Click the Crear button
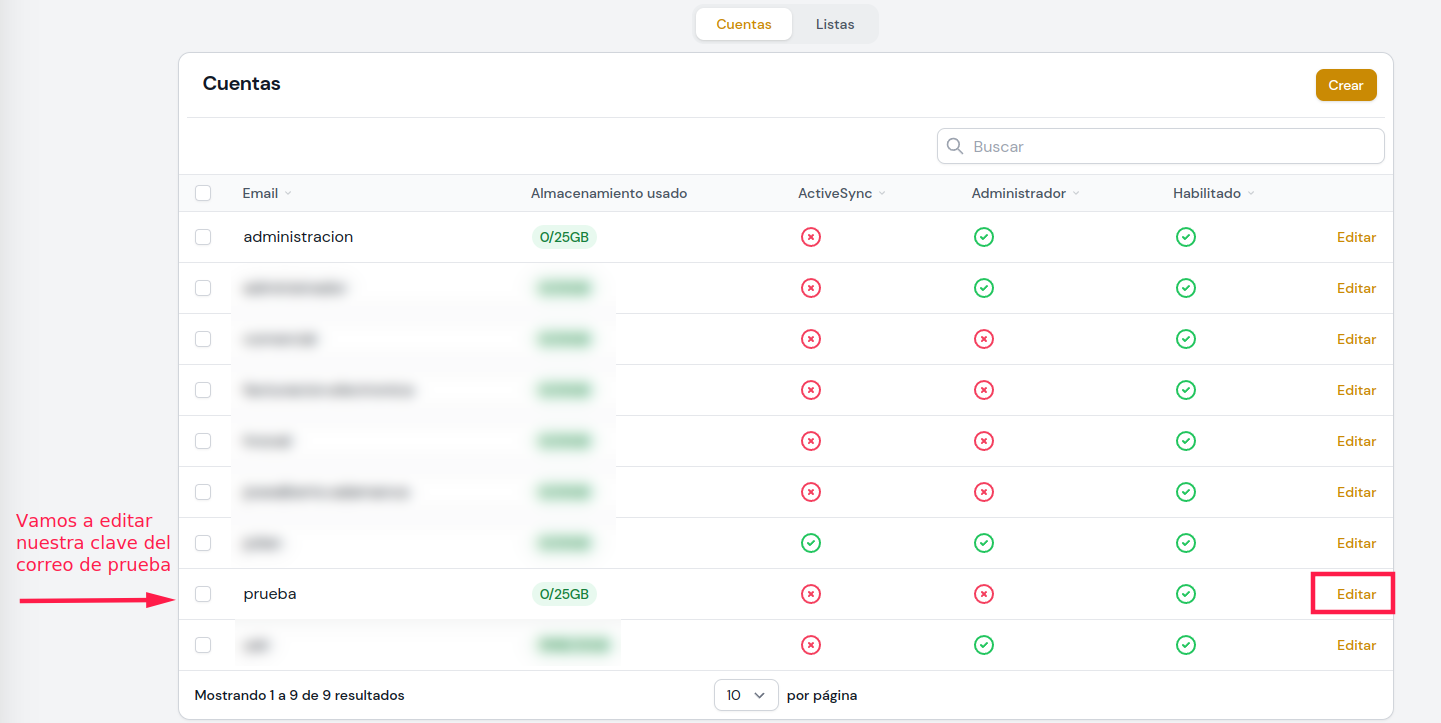The width and height of the screenshot is (1441, 723). (1346, 85)
